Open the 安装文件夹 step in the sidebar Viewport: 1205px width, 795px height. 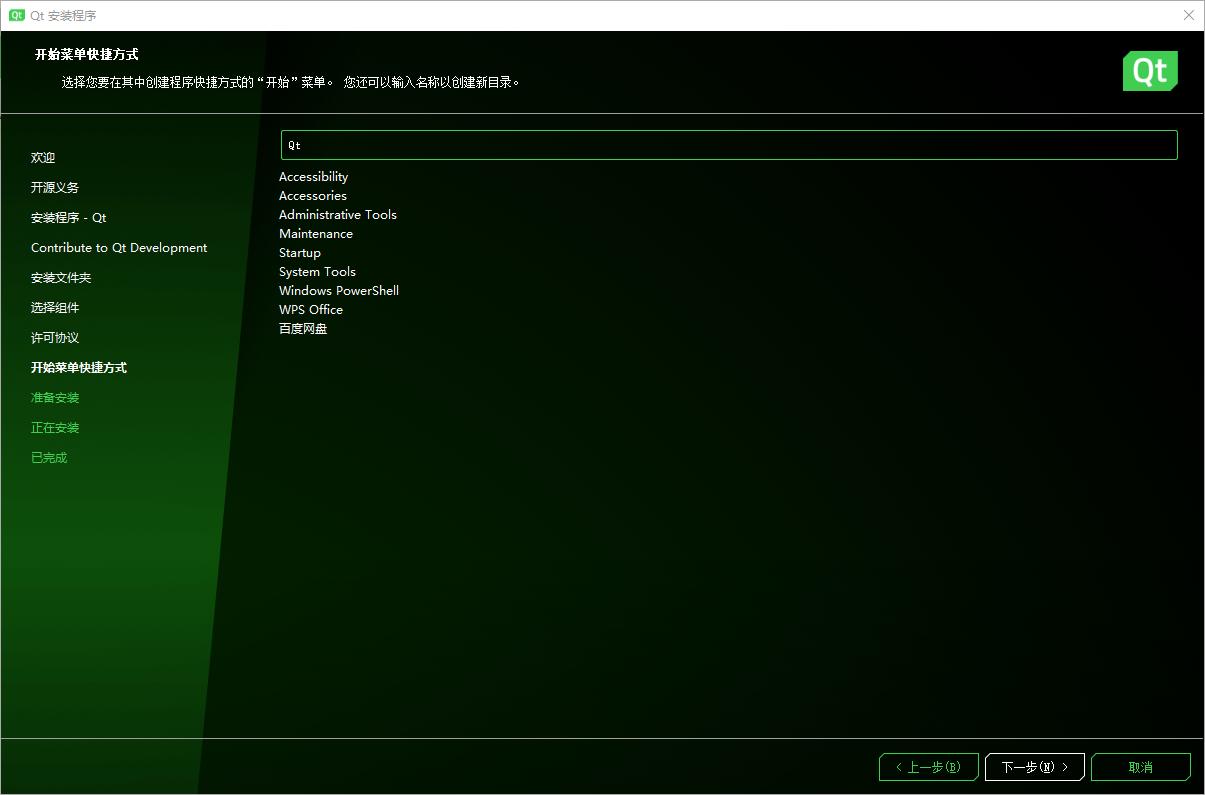click(x=60, y=277)
